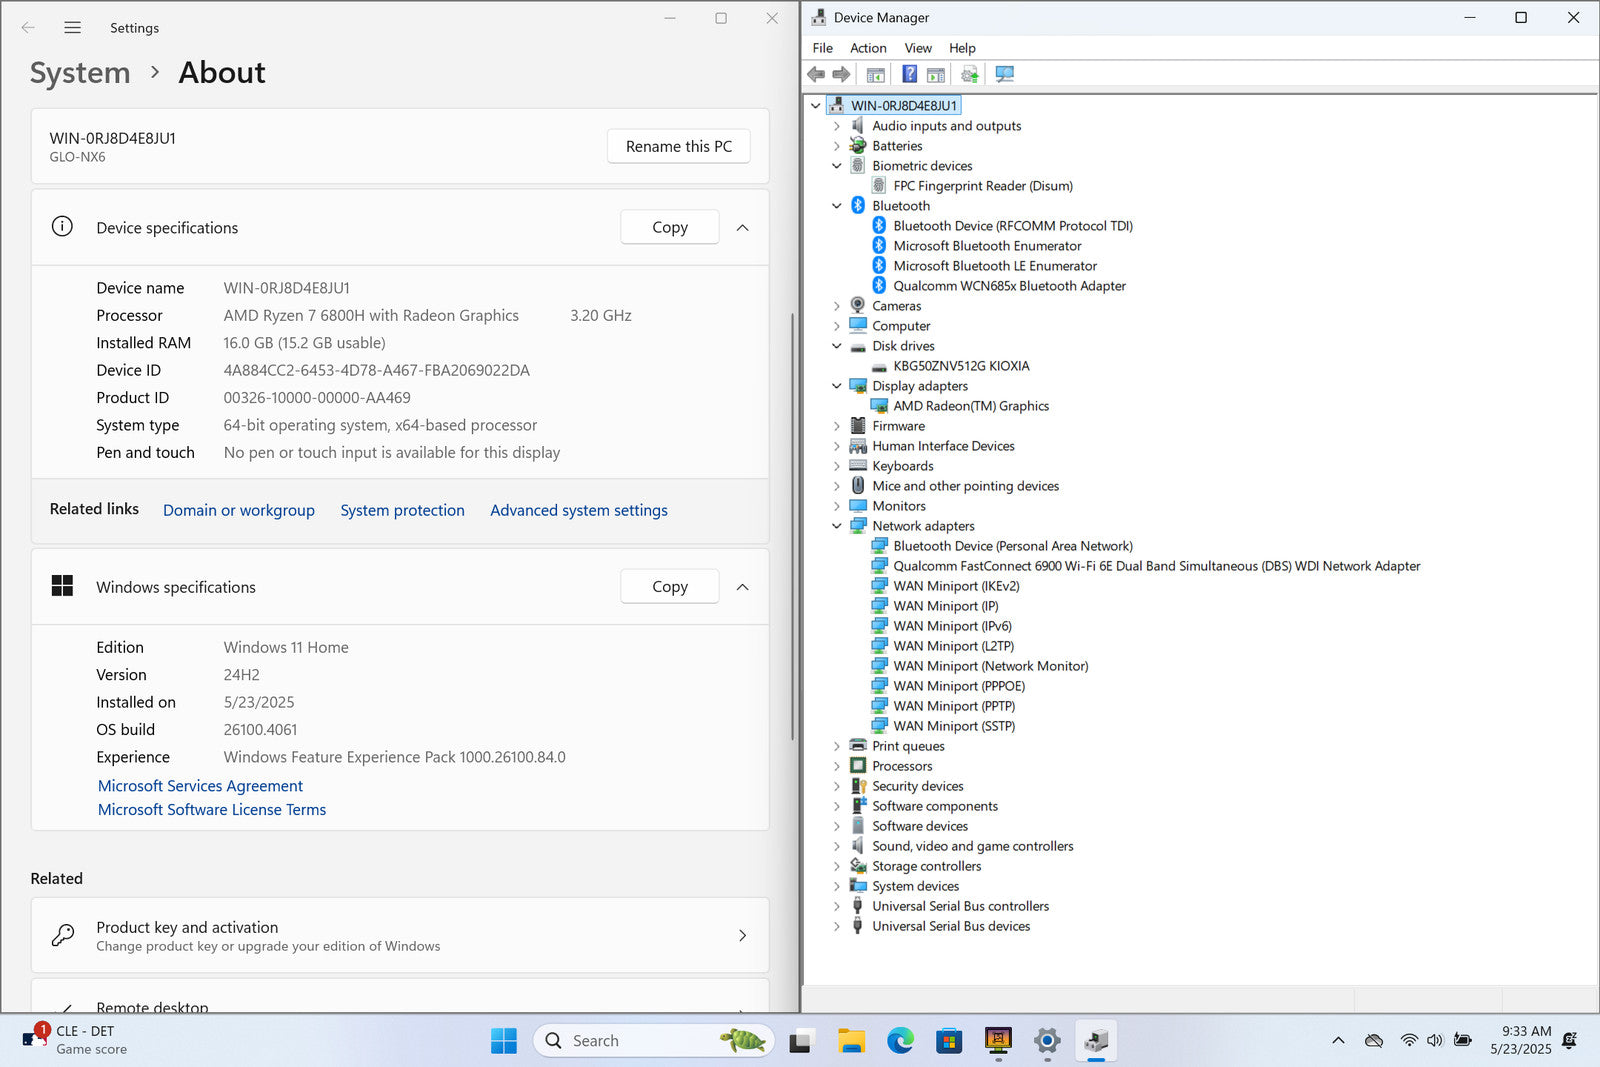
Task: Open the Settings hamburger navigation menu
Action: click(72, 28)
